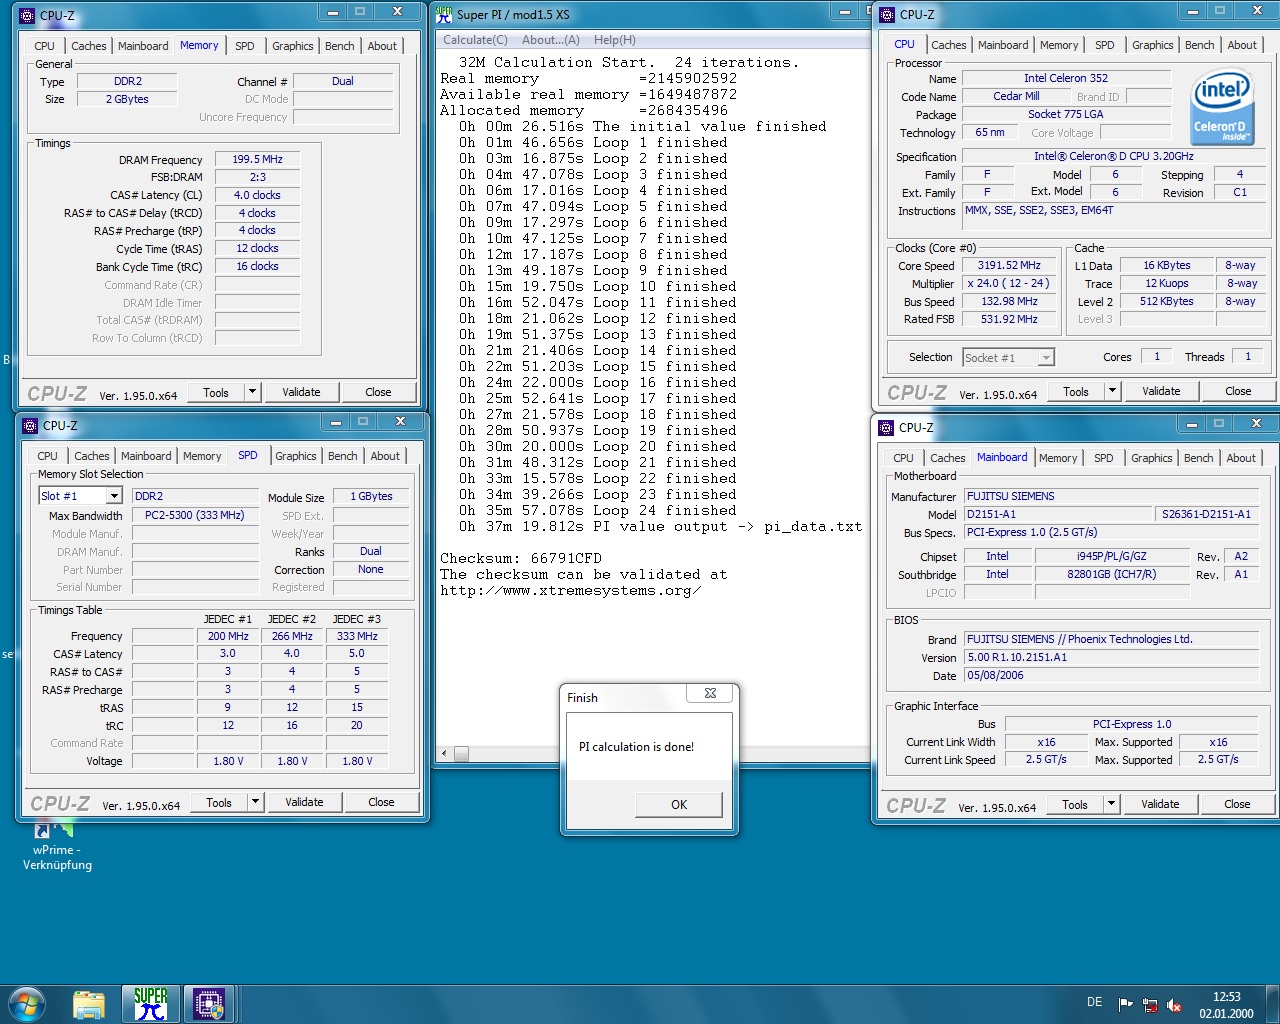1280x1024 pixels.
Task: Click Validate in the Memory window
Action: tap(301, 392)
